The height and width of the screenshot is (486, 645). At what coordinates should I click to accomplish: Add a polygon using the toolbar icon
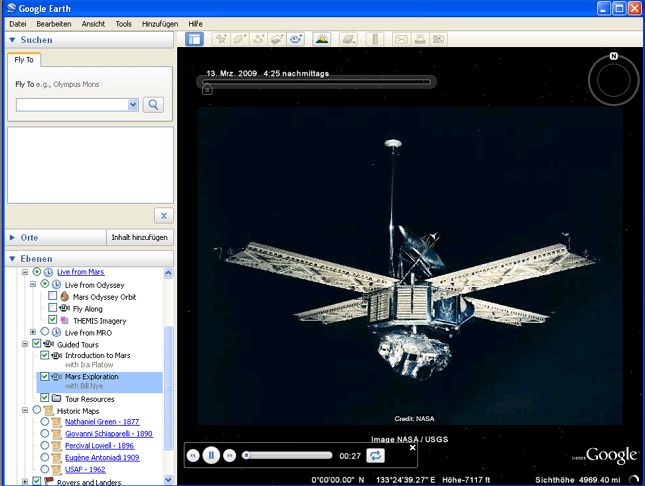pos(240,39)
